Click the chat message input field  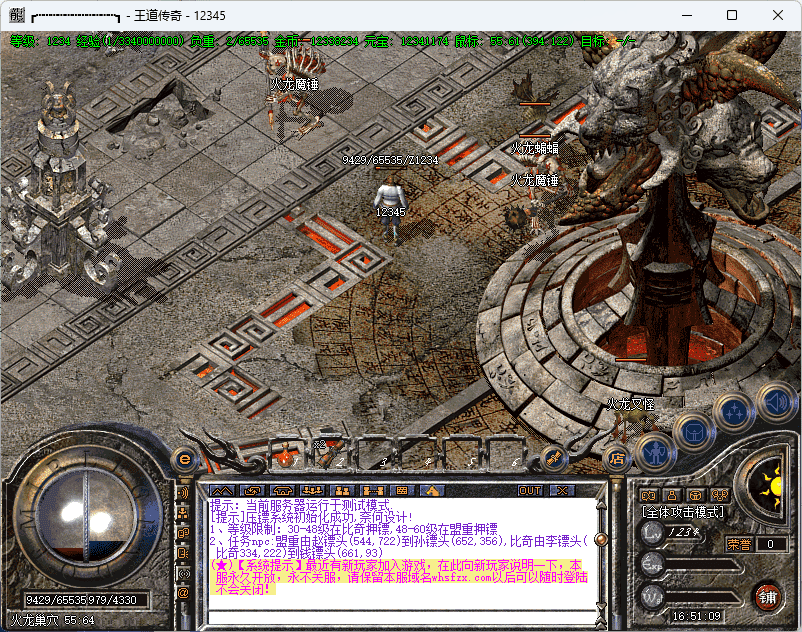pyautogui.click(x=403, y=617)
